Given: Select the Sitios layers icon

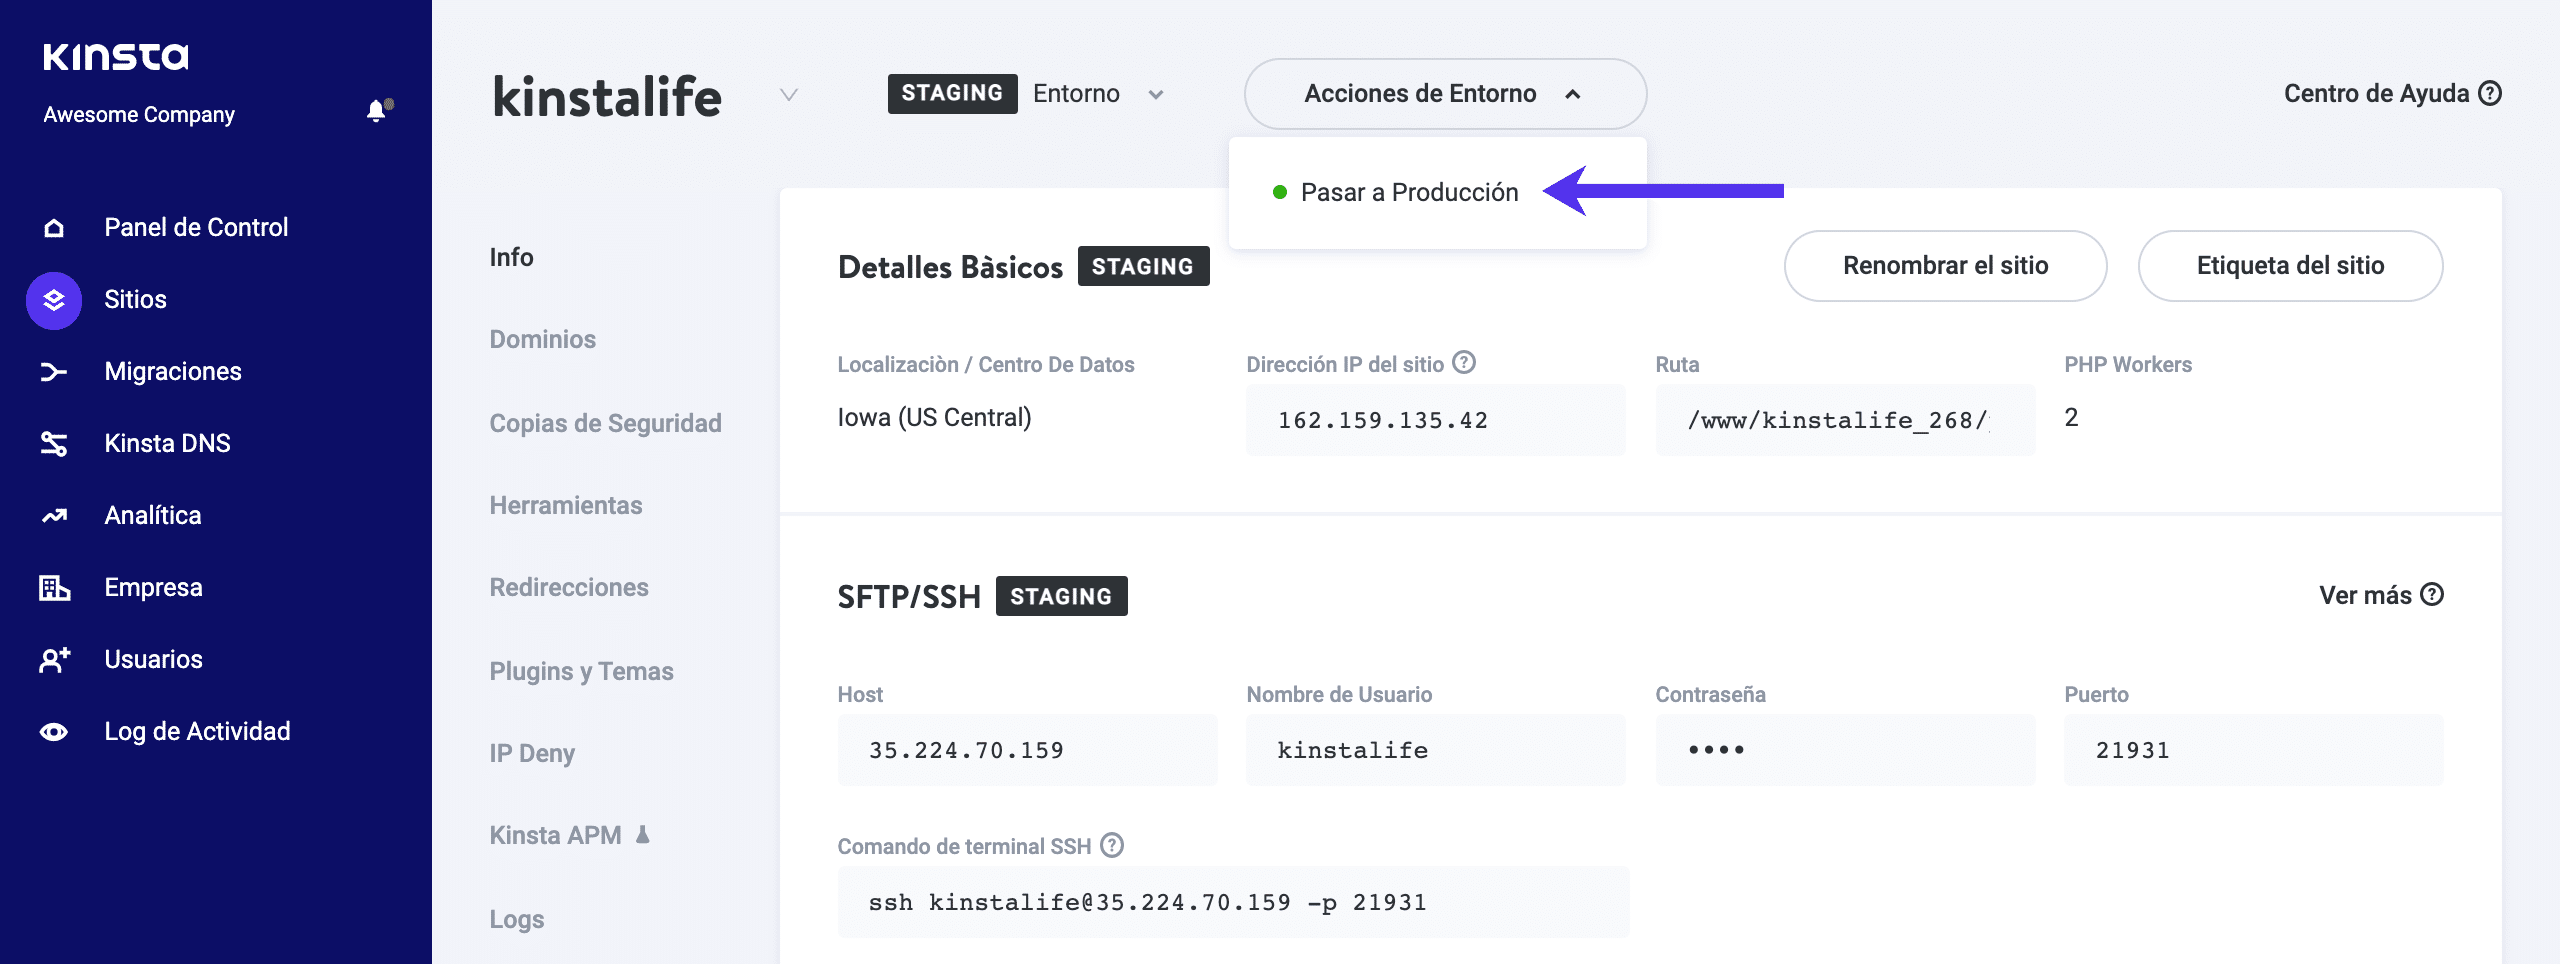Looking at the screenshot, I should click(x=54, y=300).
